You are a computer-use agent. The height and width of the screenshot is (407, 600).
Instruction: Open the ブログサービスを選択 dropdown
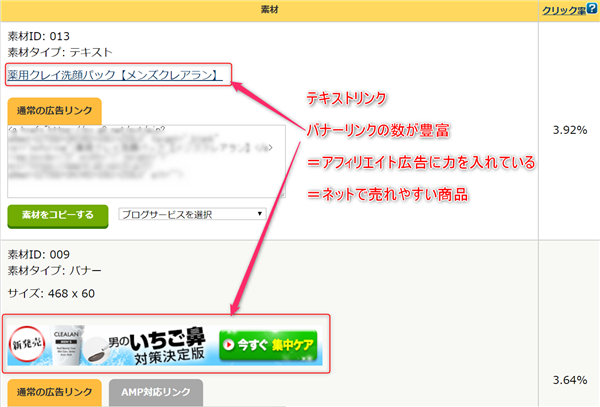192,214
